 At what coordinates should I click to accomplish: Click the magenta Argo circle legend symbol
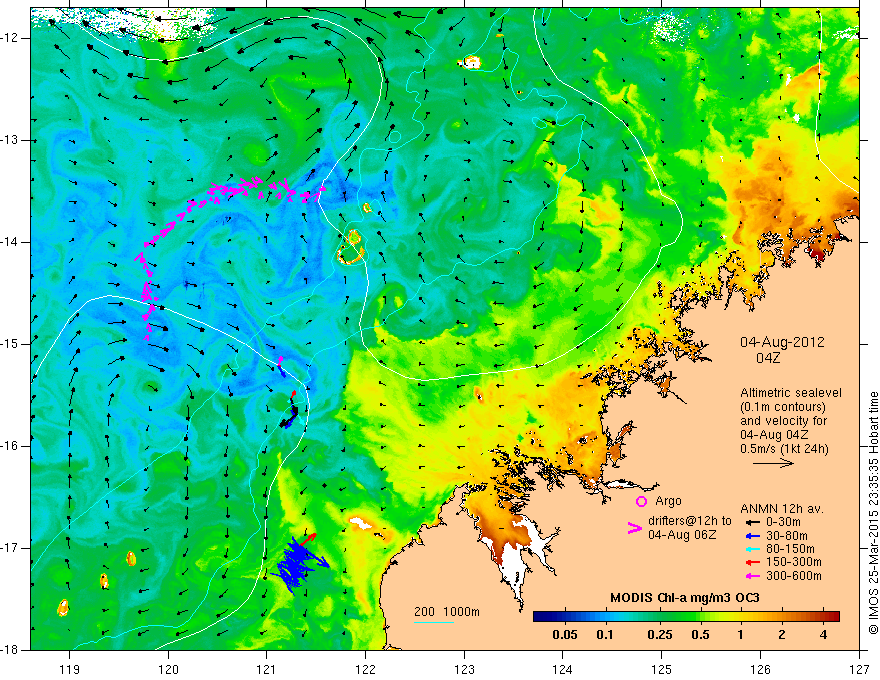[x=641, y=501]
